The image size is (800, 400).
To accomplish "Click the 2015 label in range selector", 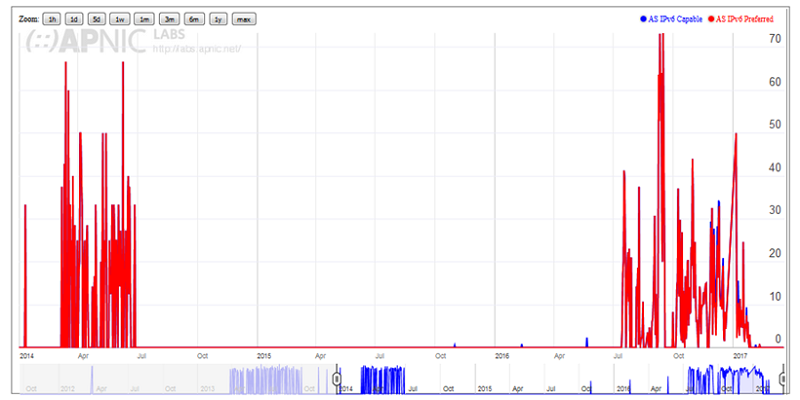I will (484, 388).
